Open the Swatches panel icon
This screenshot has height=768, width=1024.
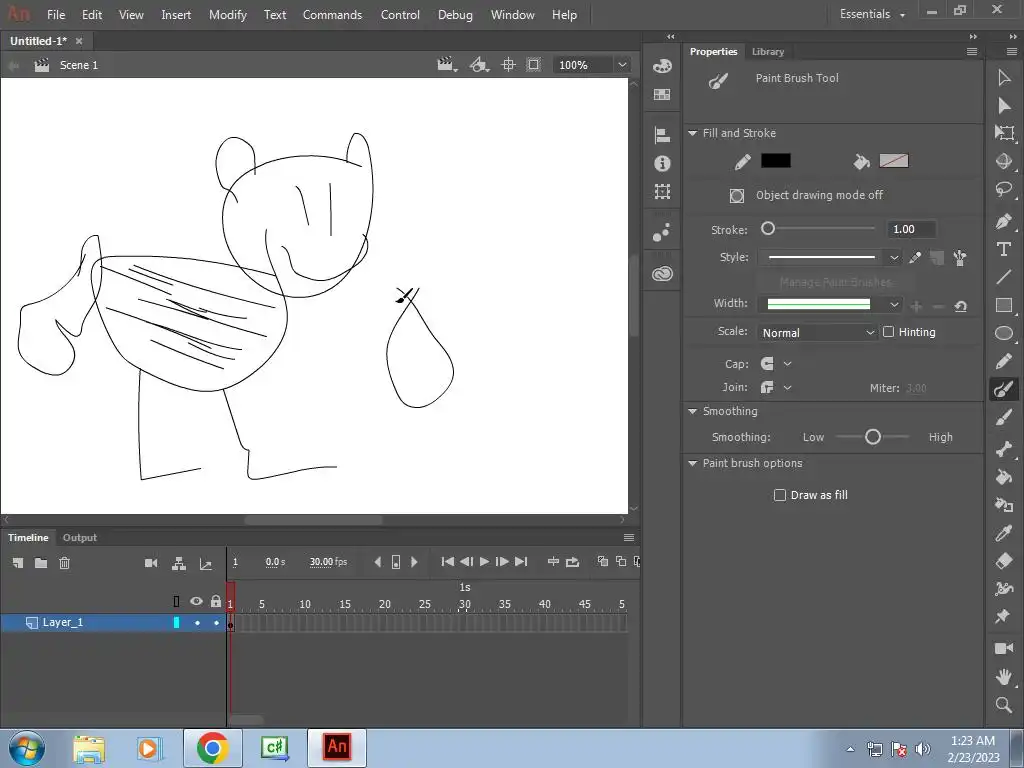pos(662,94)
